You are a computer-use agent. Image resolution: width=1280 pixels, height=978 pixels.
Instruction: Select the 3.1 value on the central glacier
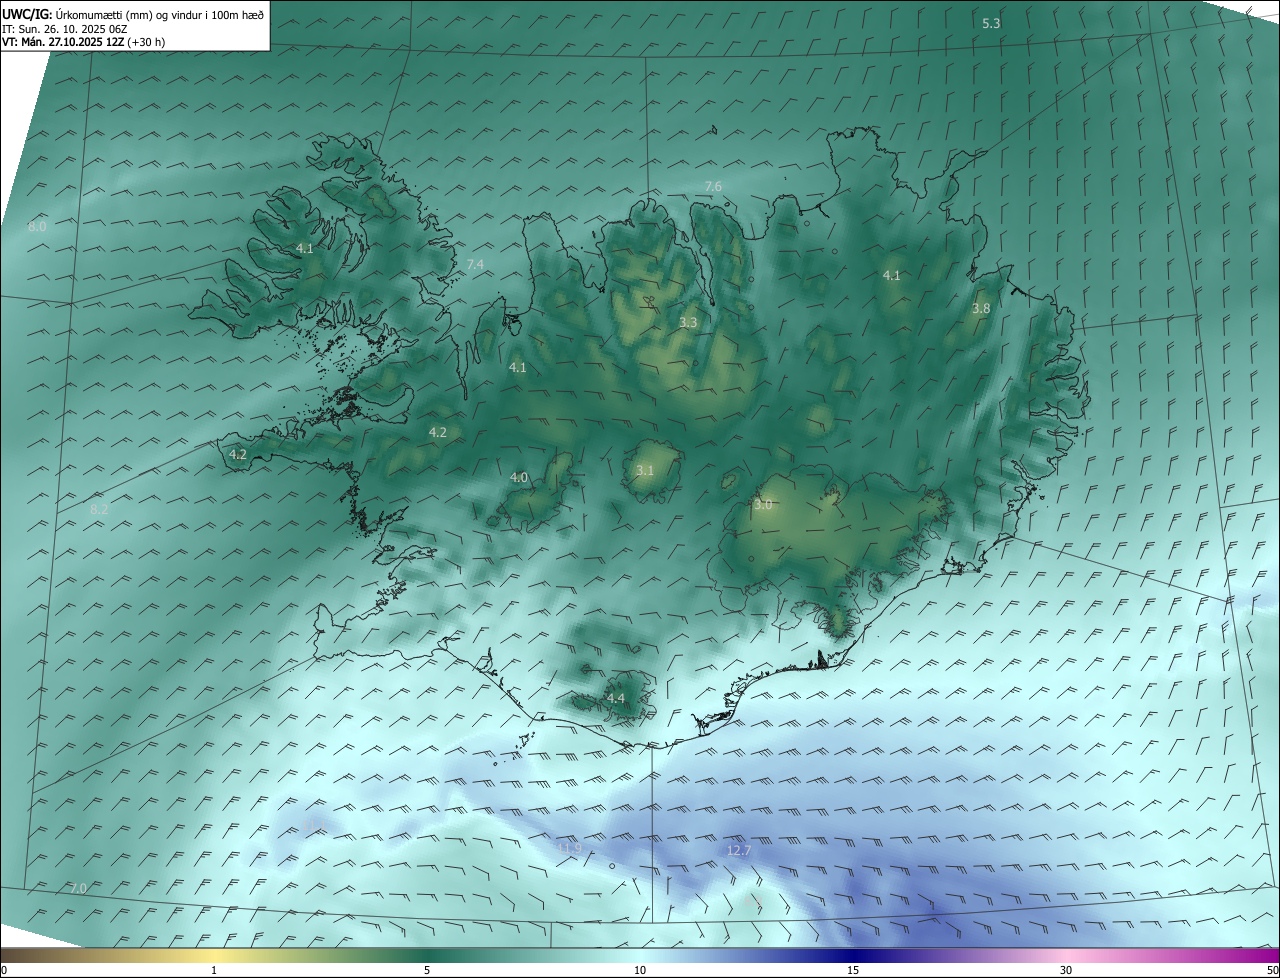(x=645, y=470)
